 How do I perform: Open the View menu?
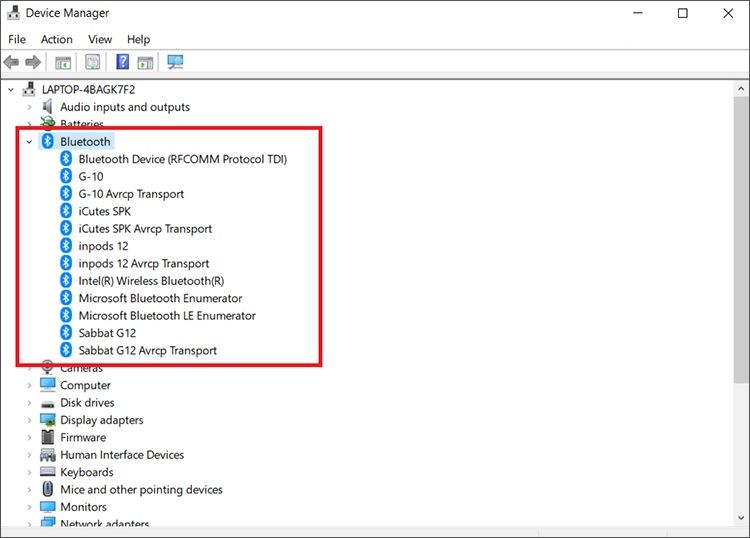(100, 39)
